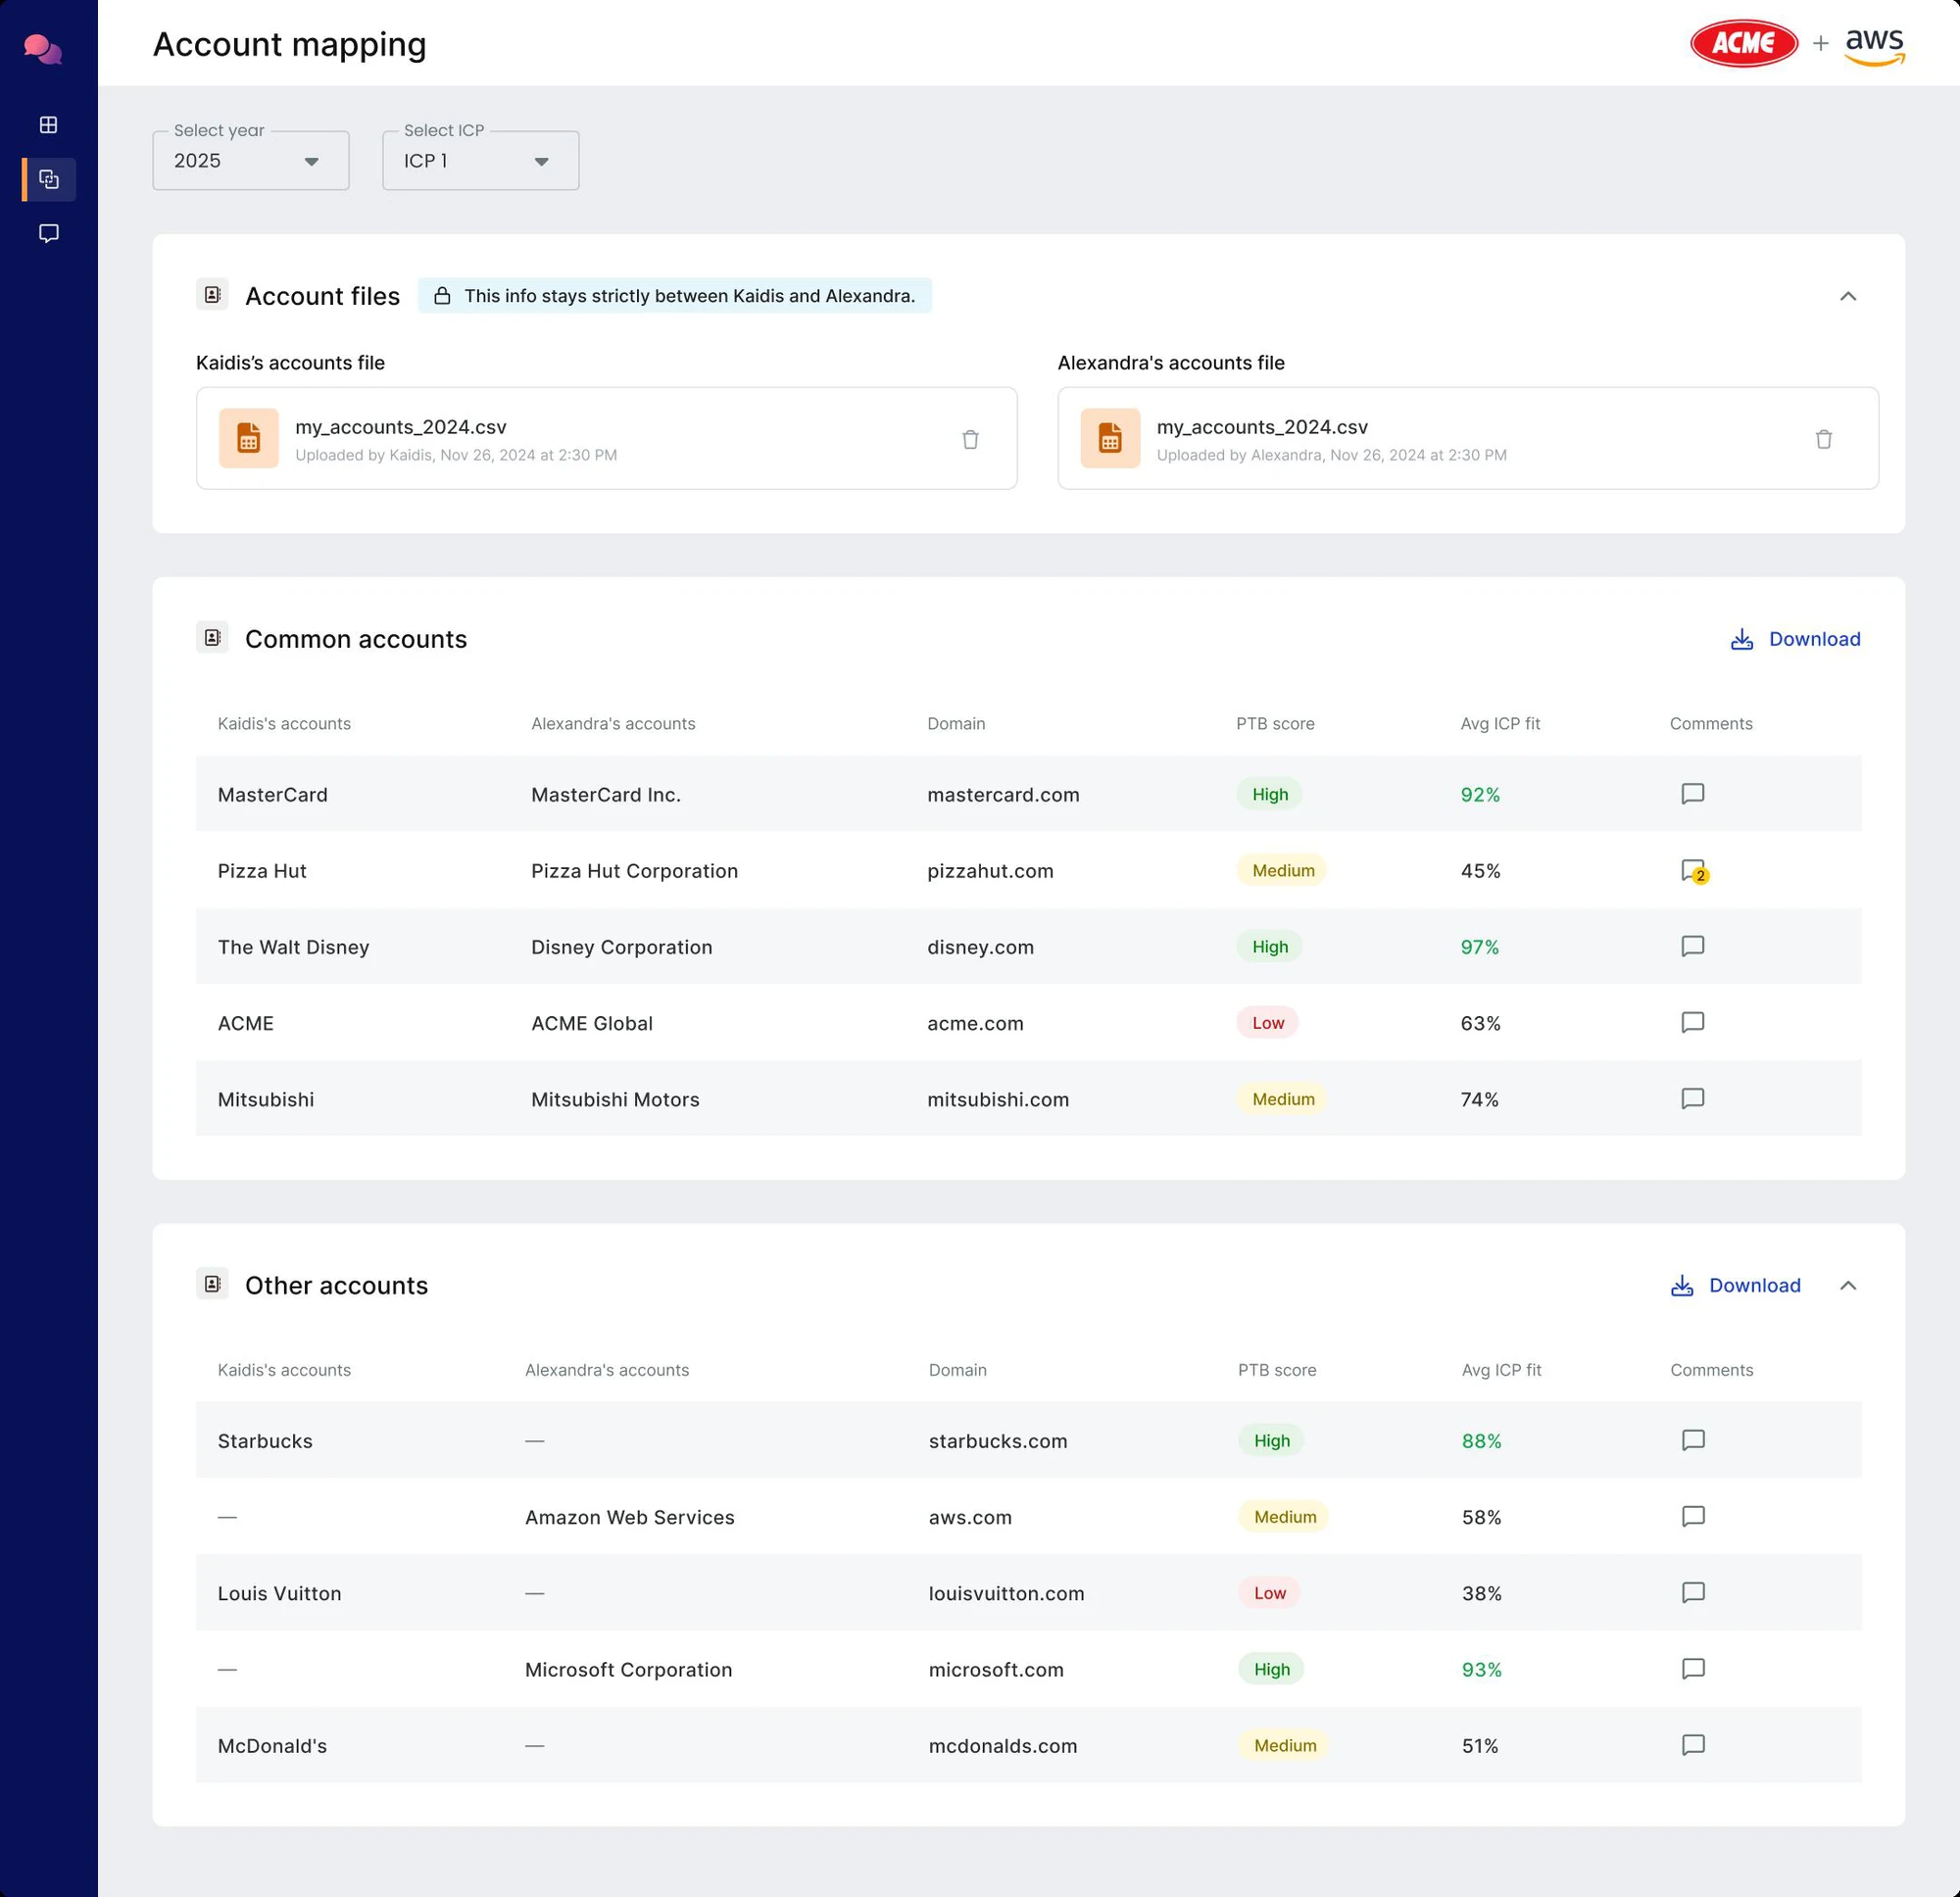Click the Low badge for Louis Vuitton

(1270, 1592)
